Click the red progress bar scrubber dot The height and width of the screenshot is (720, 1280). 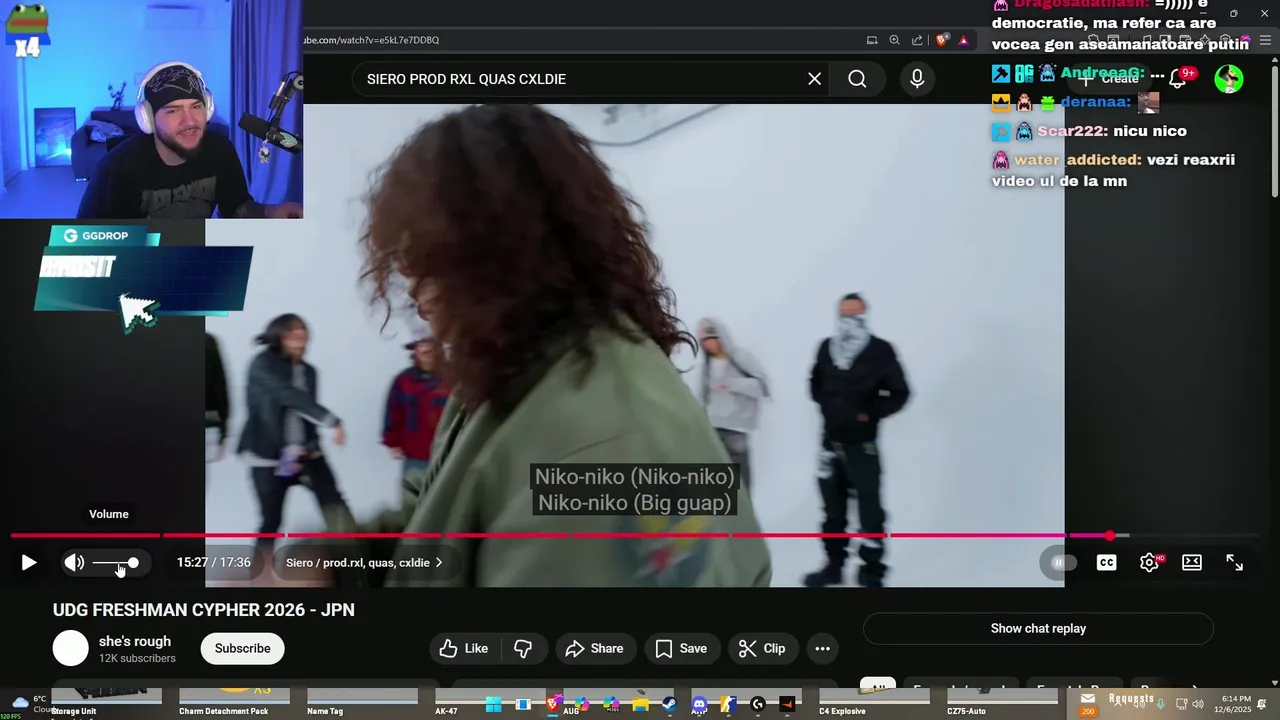click(x=1110, y=536)
